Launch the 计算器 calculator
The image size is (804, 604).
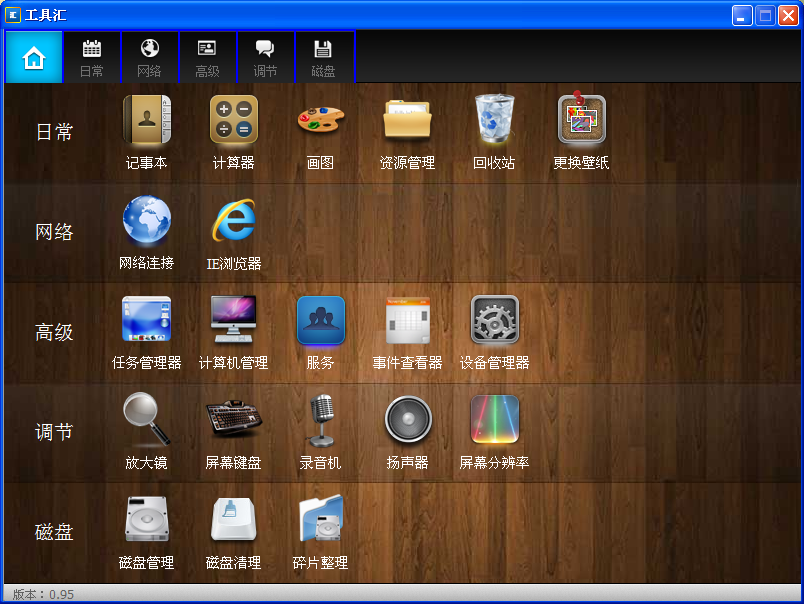234,119
